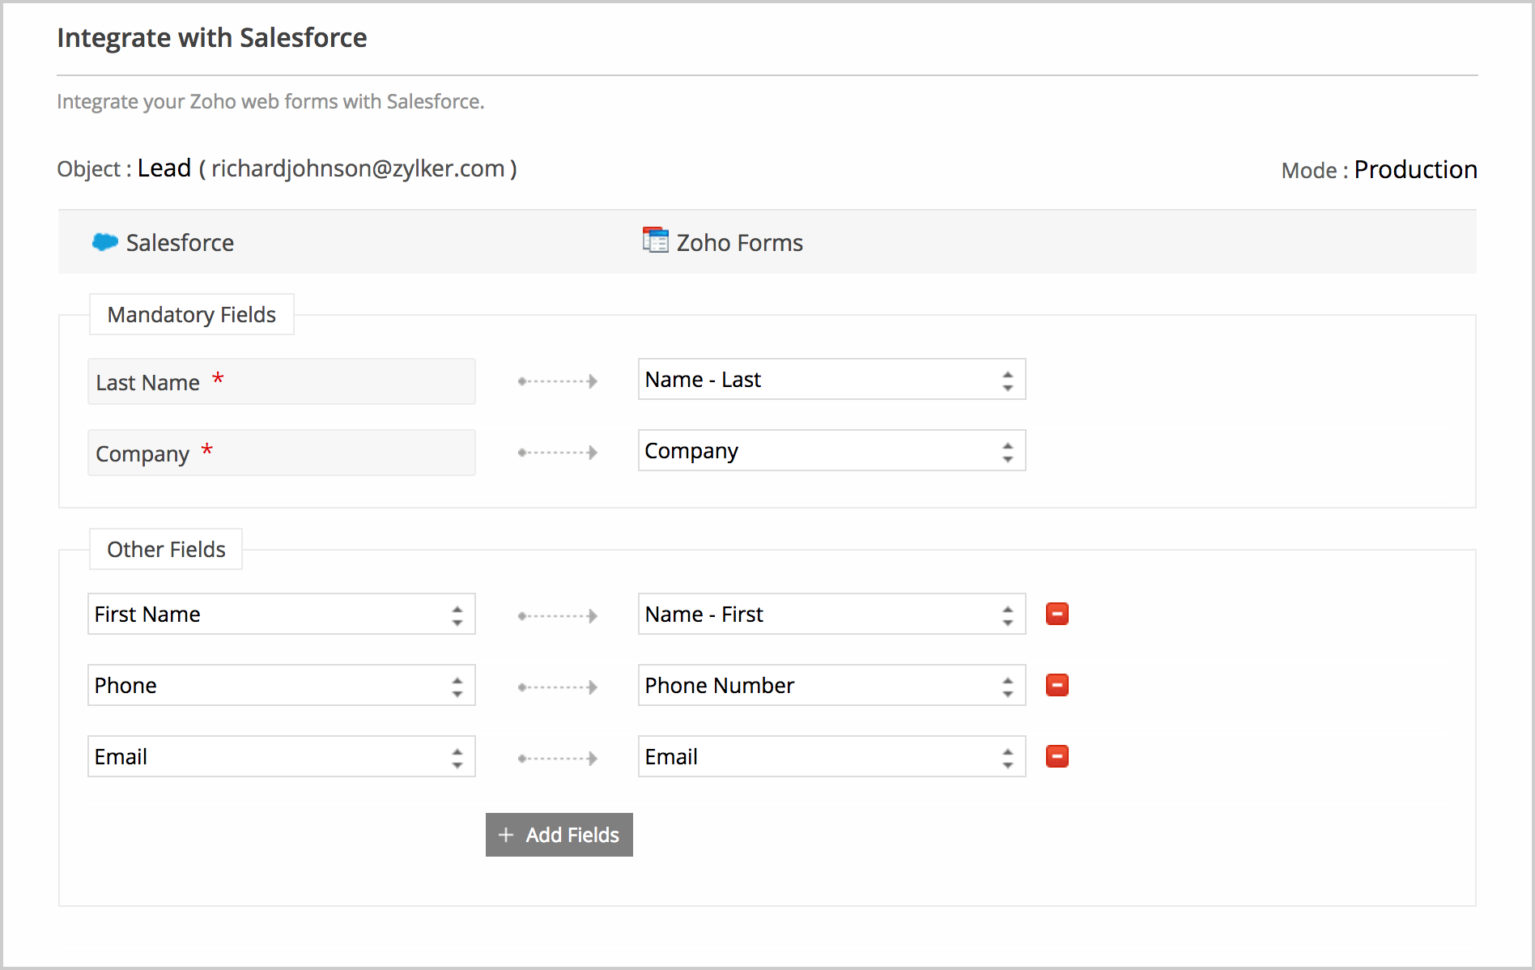Open the First Name field dropdown
This screenshot has height=970, width=1535.
pyautogui.click(x=281, y=613)
